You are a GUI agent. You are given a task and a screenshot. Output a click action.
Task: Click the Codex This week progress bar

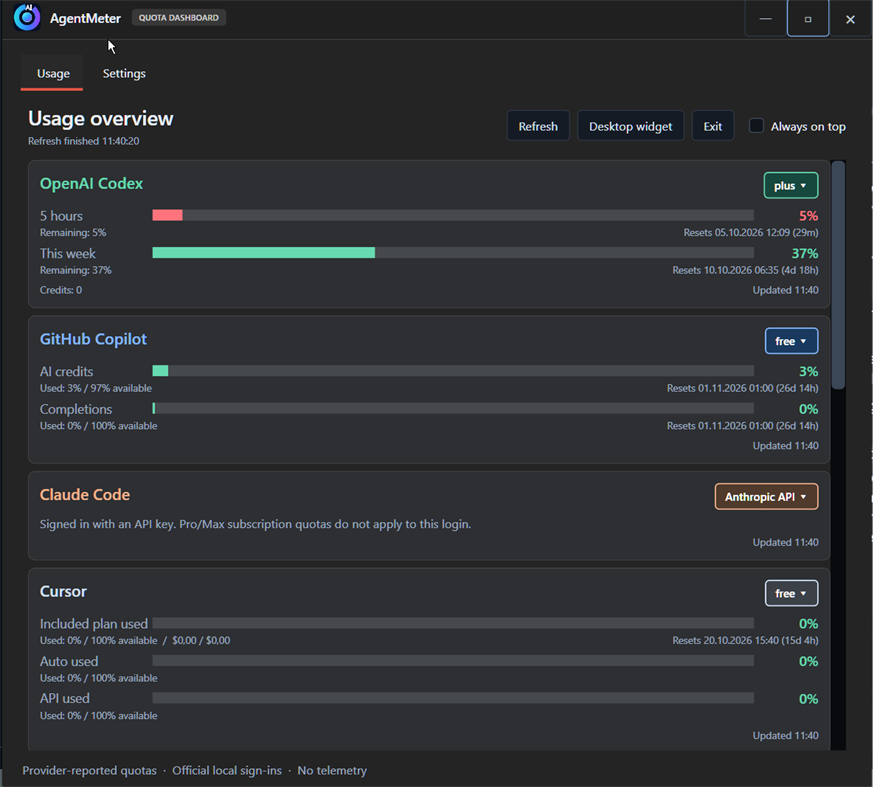453,253
